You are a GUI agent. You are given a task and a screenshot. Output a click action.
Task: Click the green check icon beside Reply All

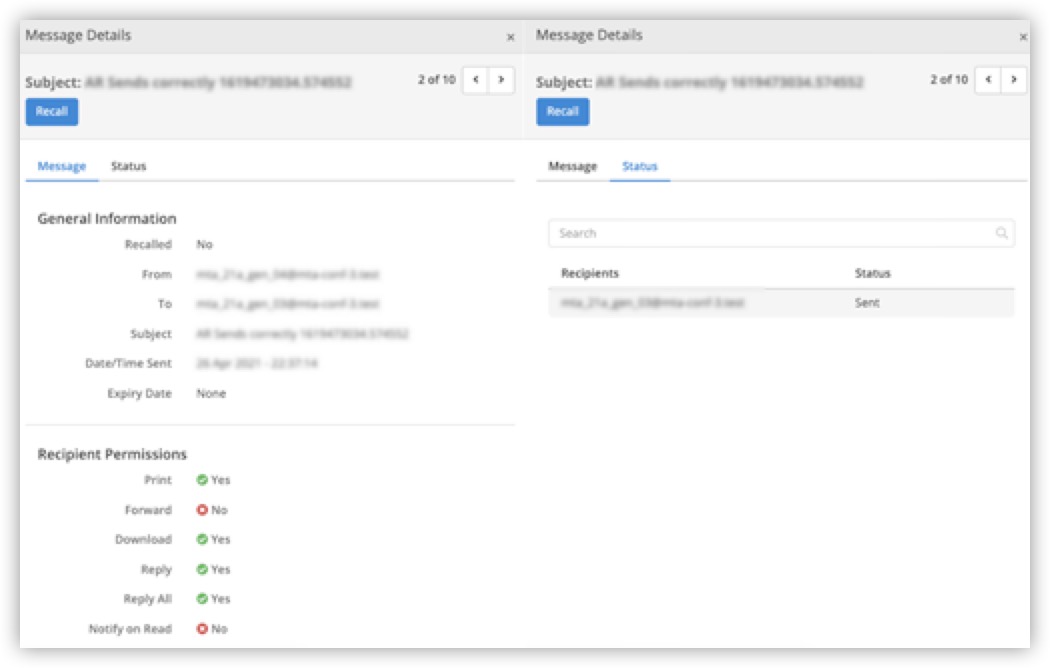pyautogui.click(x=202, y=599)
